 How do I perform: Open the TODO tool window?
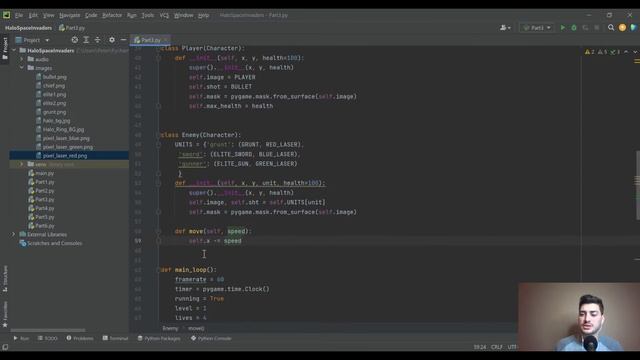[48, 338]
